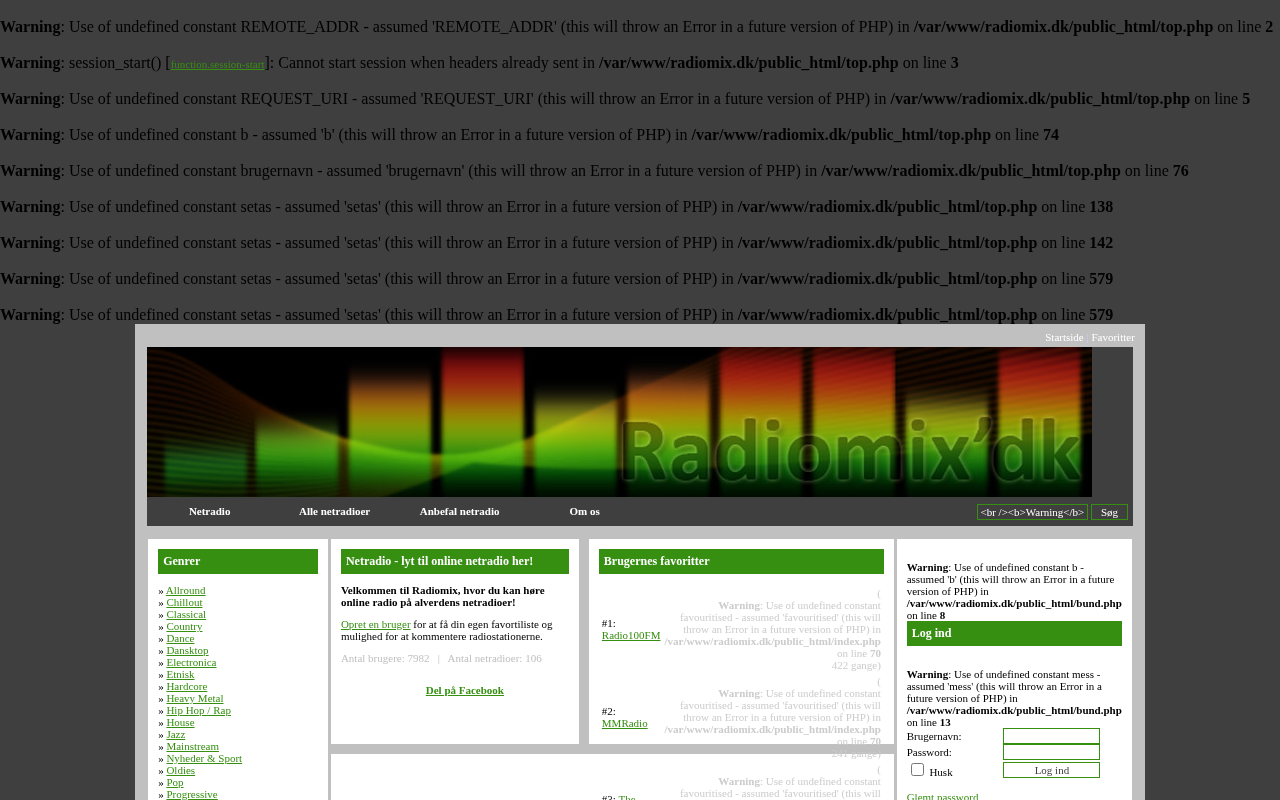This screenshot has height=800, width=1280.
Task: Select the Nyheder & Sport genre
Action: point(204,759)
